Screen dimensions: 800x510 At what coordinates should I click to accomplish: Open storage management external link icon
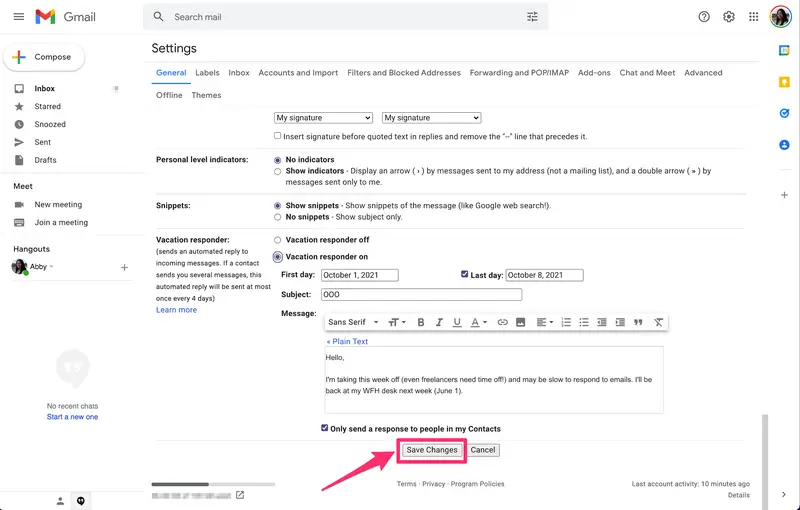240,495
